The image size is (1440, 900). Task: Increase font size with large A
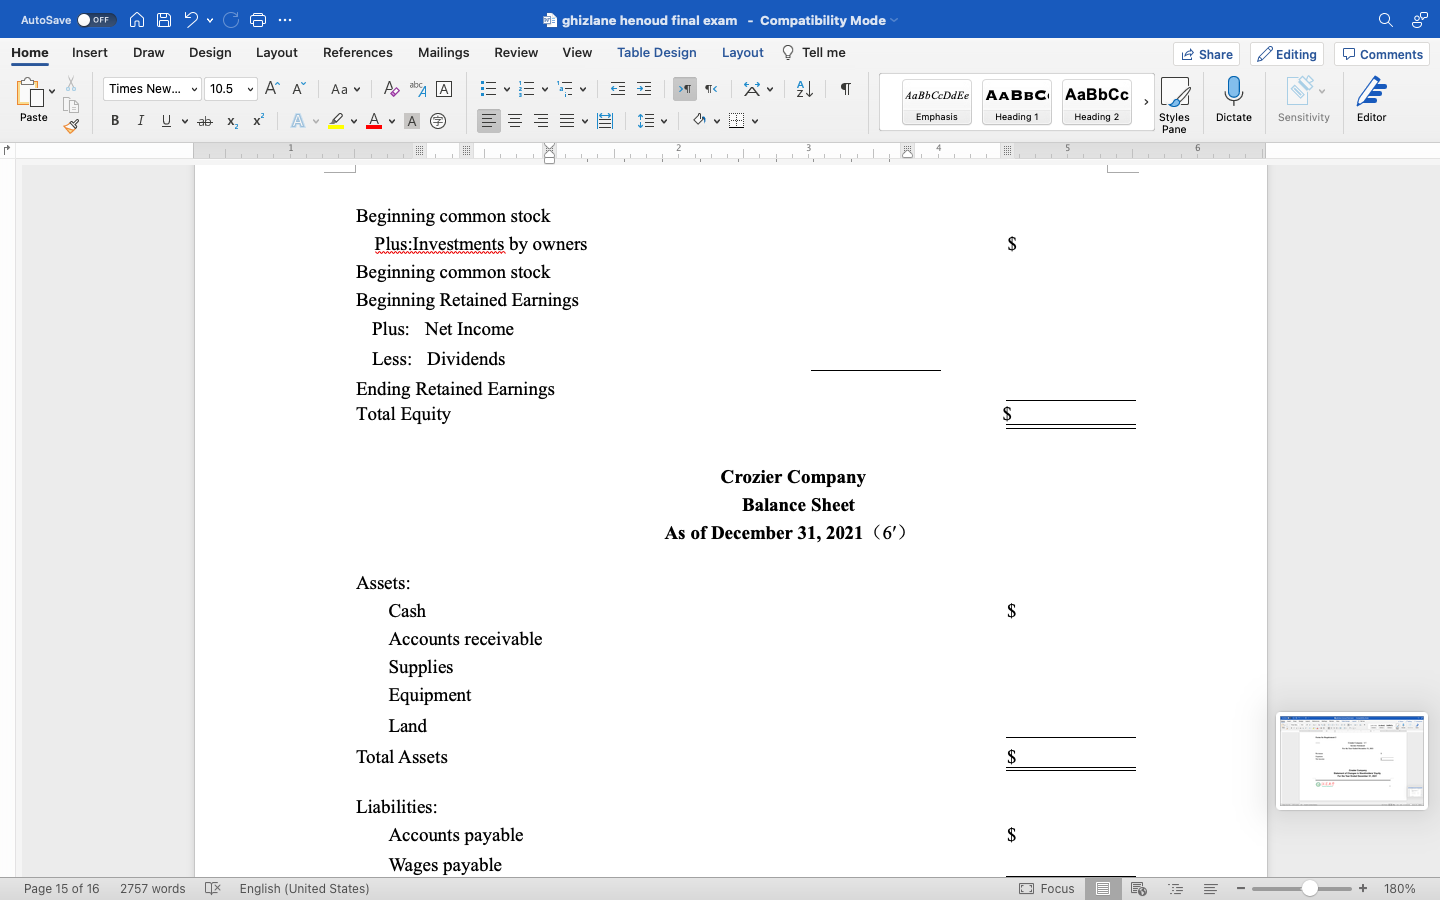[272, 89]
